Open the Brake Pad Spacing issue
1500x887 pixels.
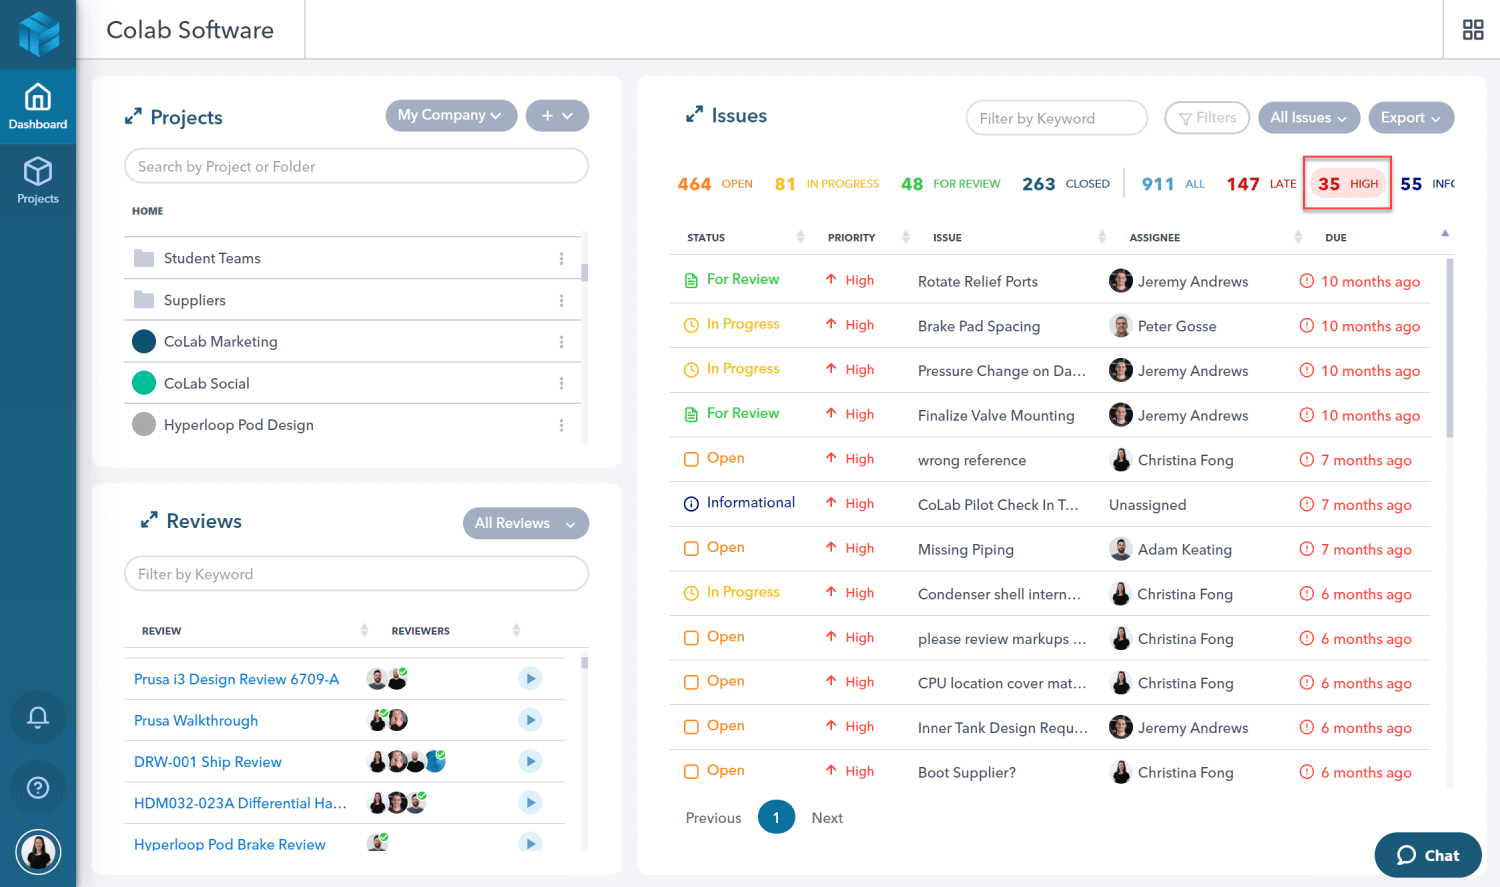(979, 326)
